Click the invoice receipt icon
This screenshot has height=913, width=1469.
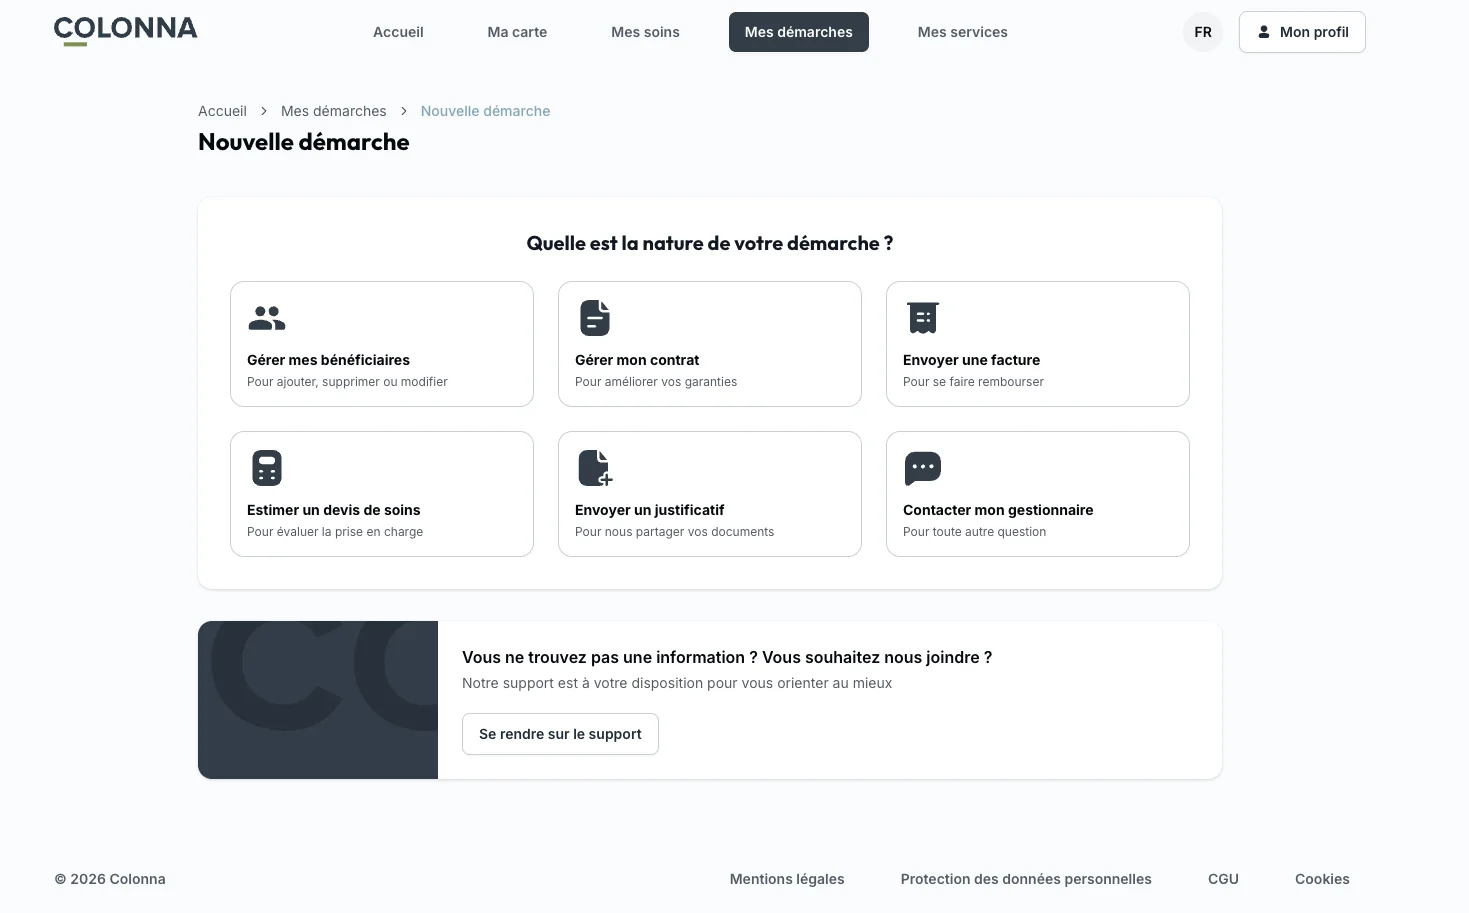pyautogui.click(x=922, y=318)
